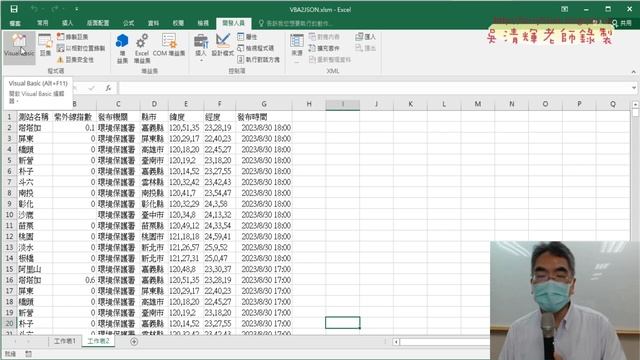Screen dimensions: 640x360
Task: Open Ribbon Display Options in the title bar
Action: click(x=564, y=9)
